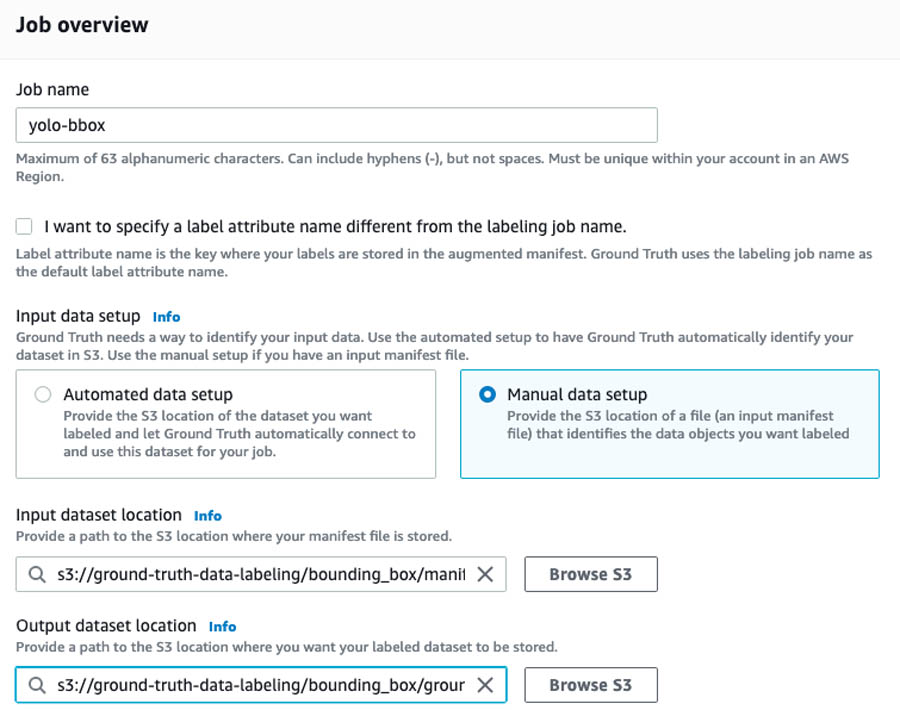Check the label attribute name checkbox
The height and width of the screenshot is (710, 900).
(24, 226)
